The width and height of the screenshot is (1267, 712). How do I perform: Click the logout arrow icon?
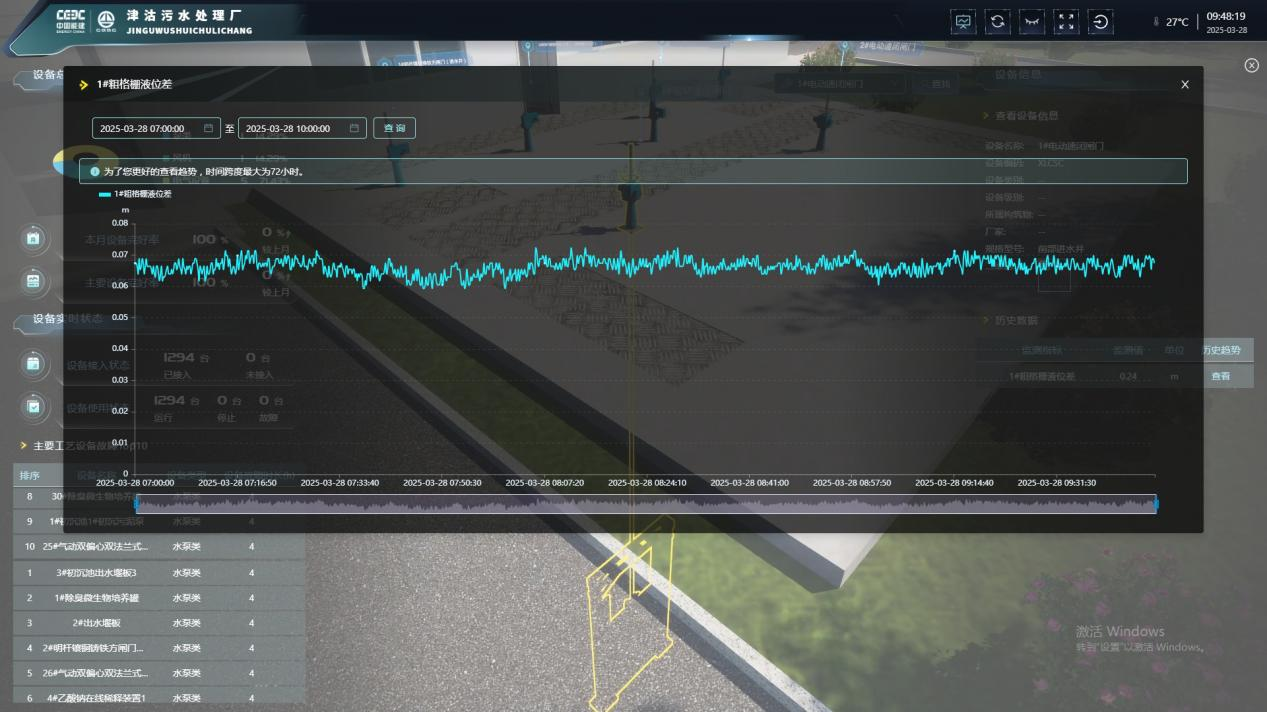pyautogui.click(x=1100, y=22)
